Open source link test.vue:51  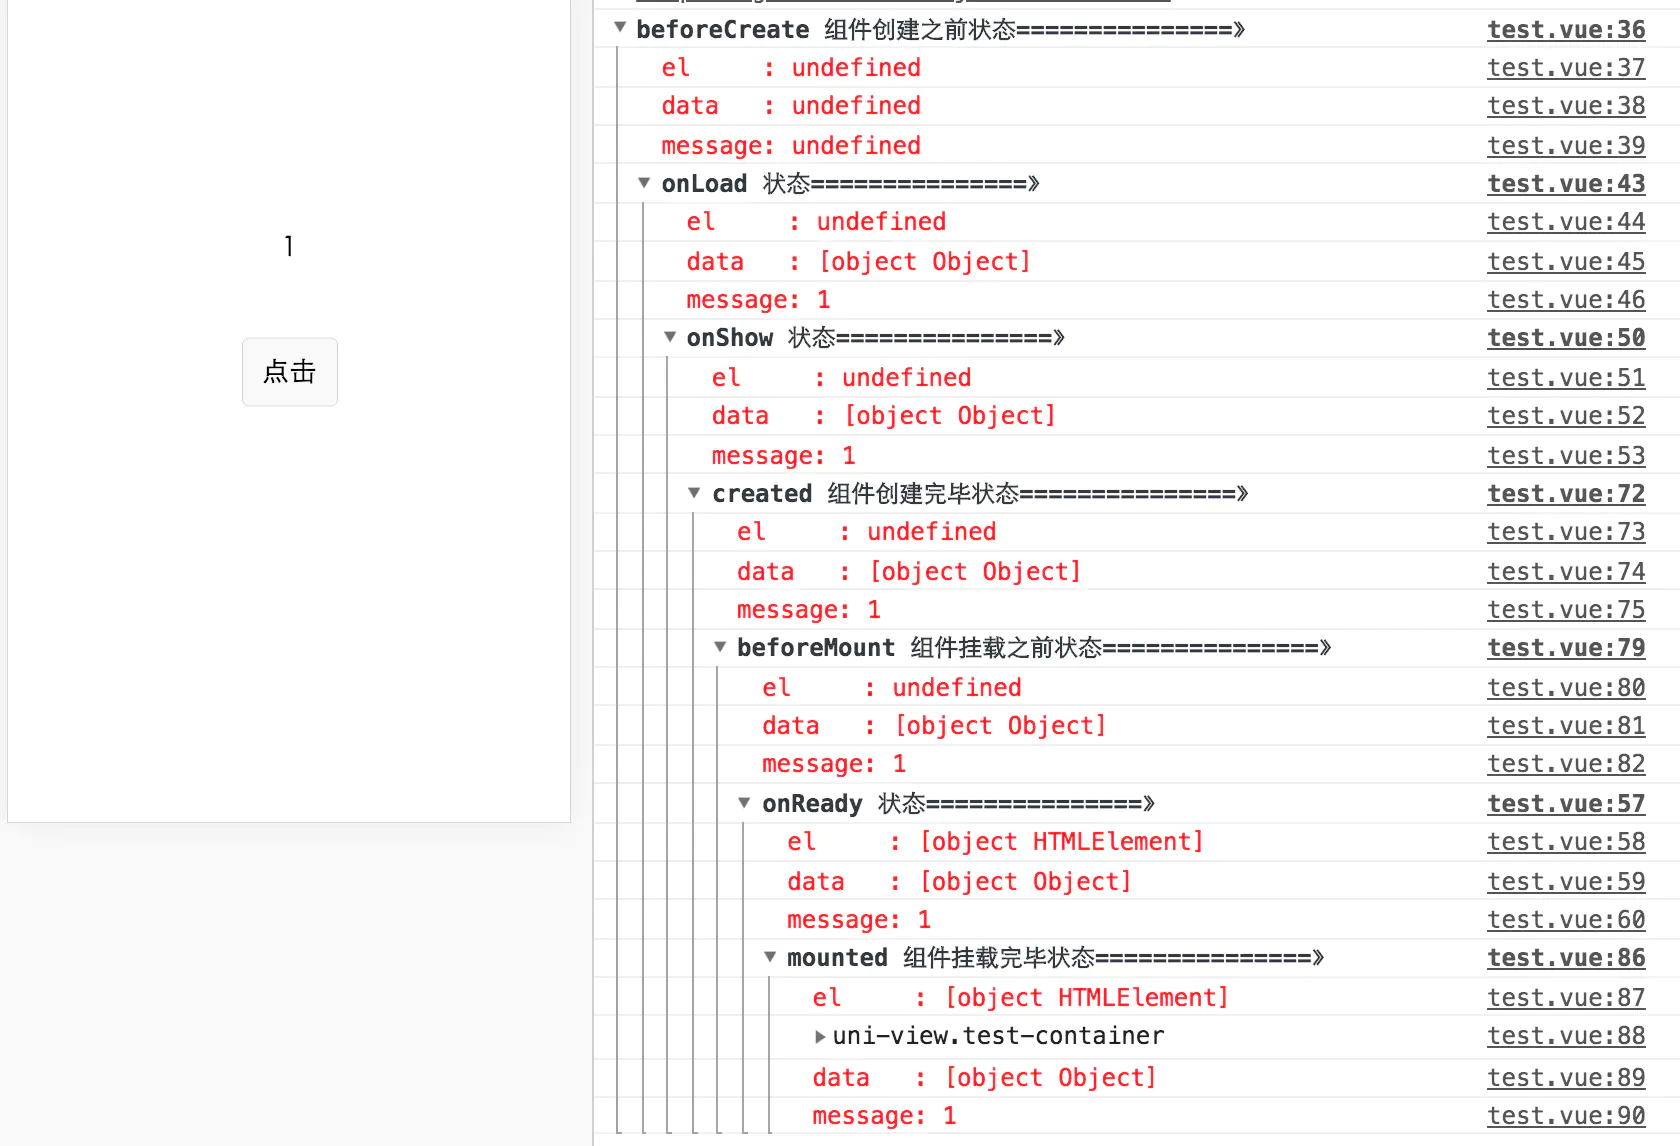point(1566,378)
